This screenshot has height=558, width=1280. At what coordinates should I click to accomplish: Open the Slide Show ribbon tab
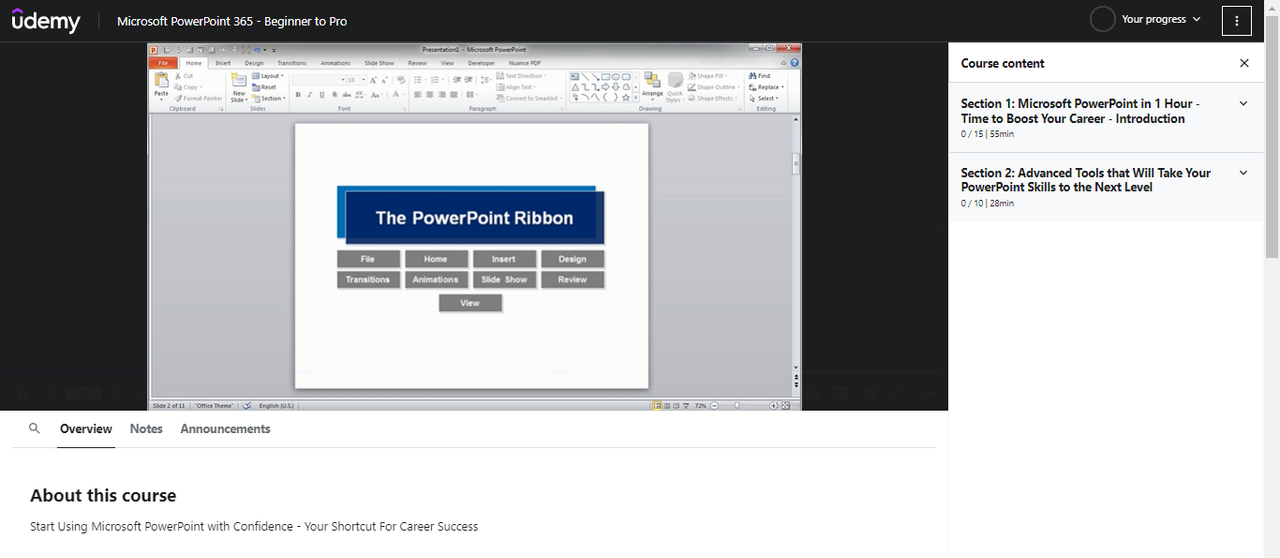[379, 63]
